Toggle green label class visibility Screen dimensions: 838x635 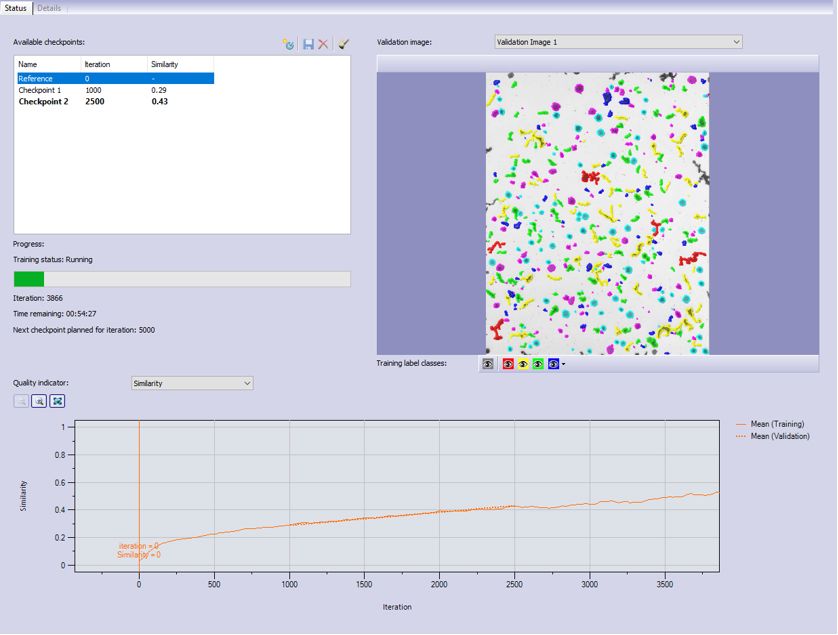[538, 364]
